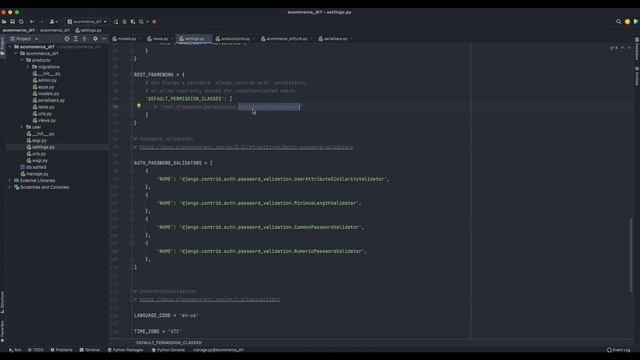640x360 pixels.
Task: Click the editor vertical scrollbar thumb
Action: point(631,255)
